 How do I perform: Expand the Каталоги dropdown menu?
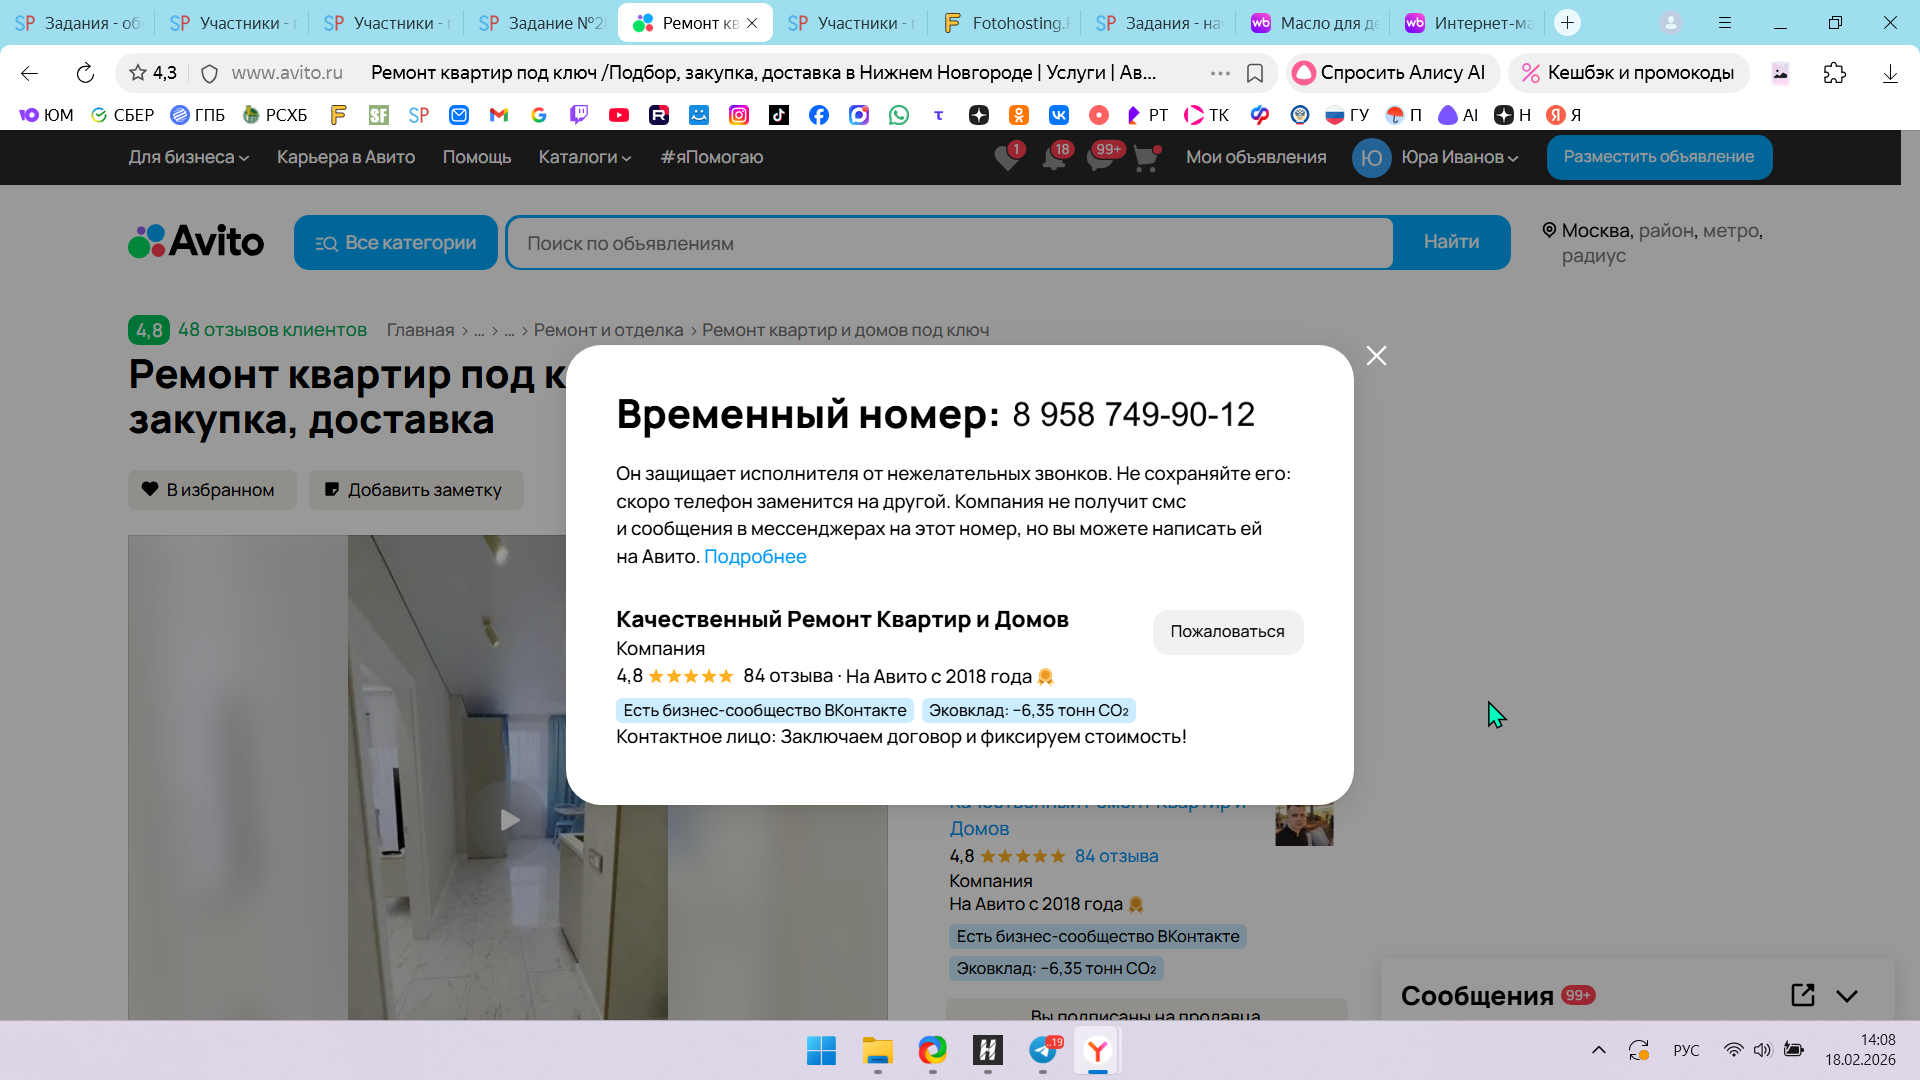(584, 157)
